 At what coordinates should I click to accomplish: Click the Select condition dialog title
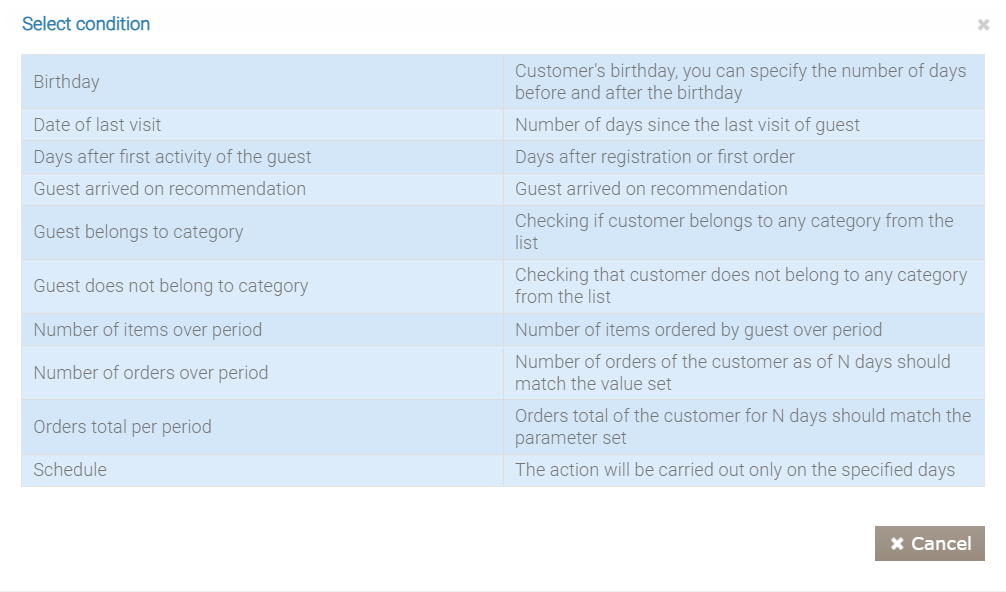tap(86, 24)
